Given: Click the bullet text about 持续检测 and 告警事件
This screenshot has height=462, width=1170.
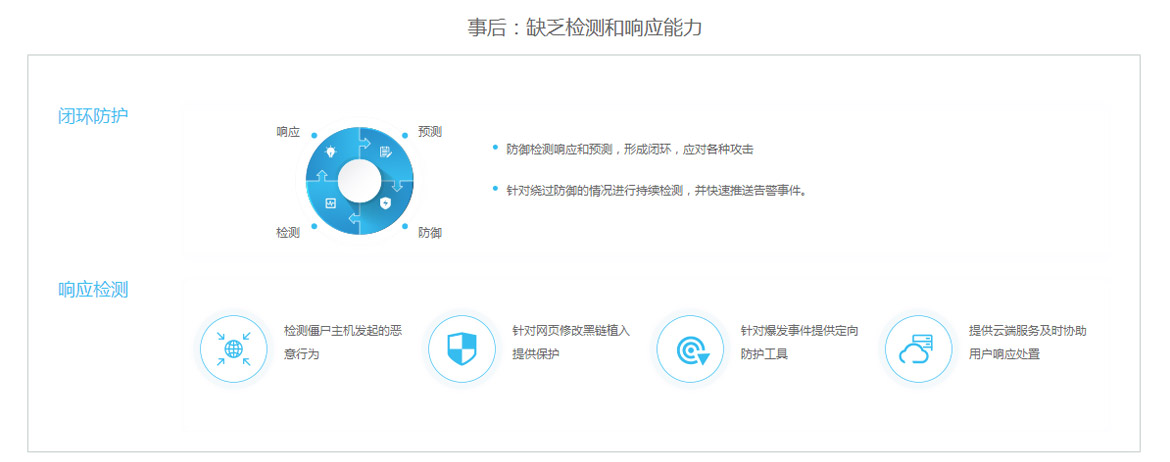Looking at the screenshot, I should (x=656, y=190).
